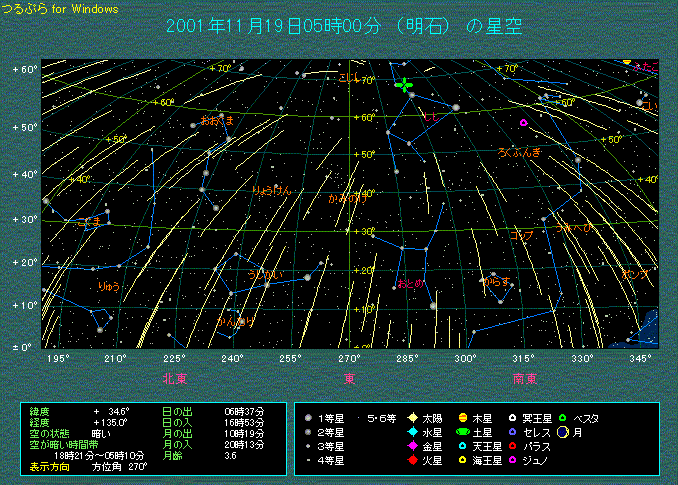Click the からす constellation label
678x485 pixels.
495,282
